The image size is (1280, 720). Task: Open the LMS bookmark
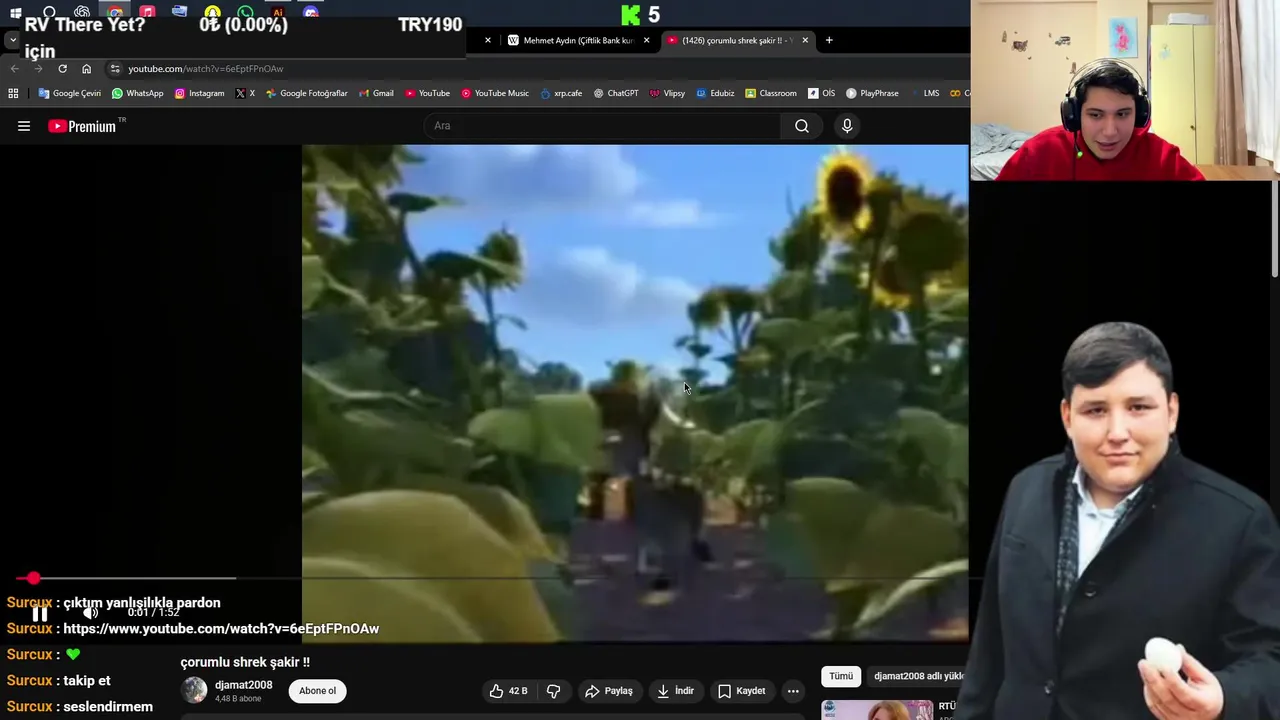(x=925, y=93)
